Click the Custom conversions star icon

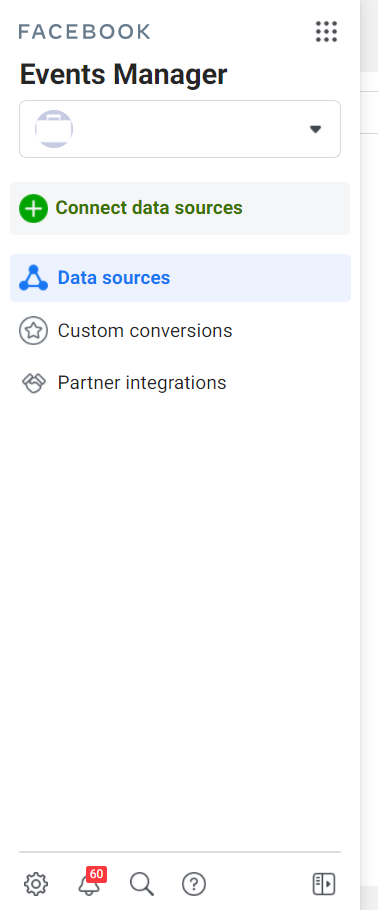click(x=33, y=331)
